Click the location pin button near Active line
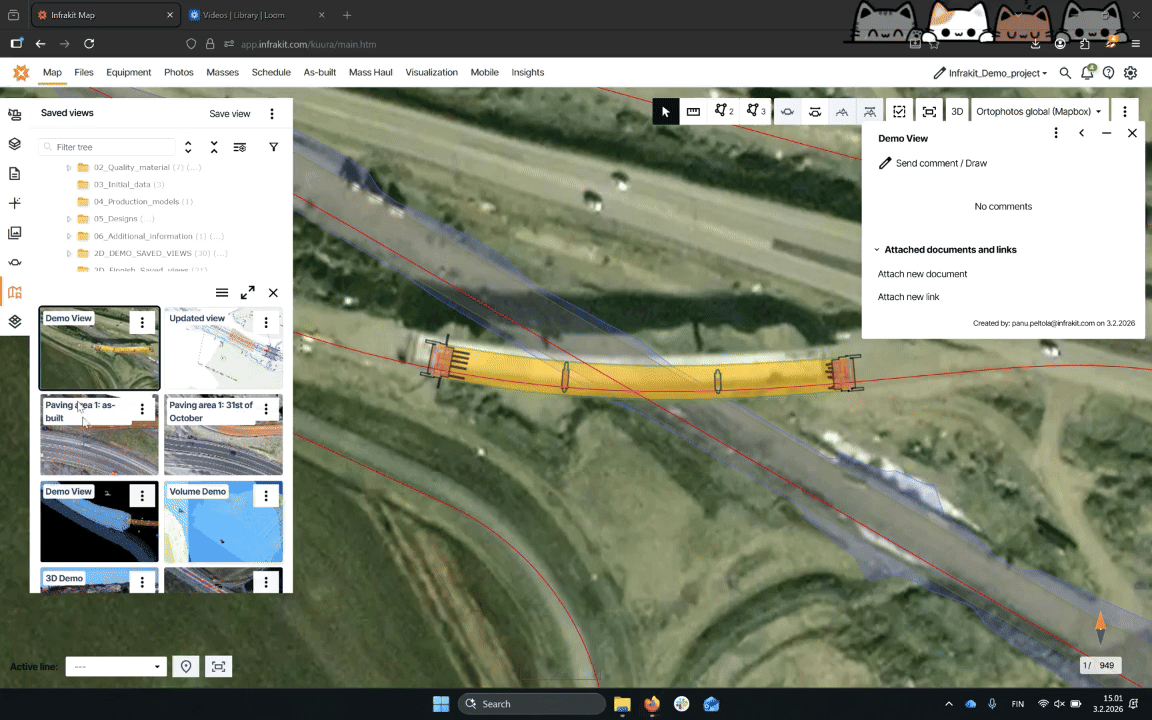The width and height of the screenshot is (1152, 720). pos(186,666)
